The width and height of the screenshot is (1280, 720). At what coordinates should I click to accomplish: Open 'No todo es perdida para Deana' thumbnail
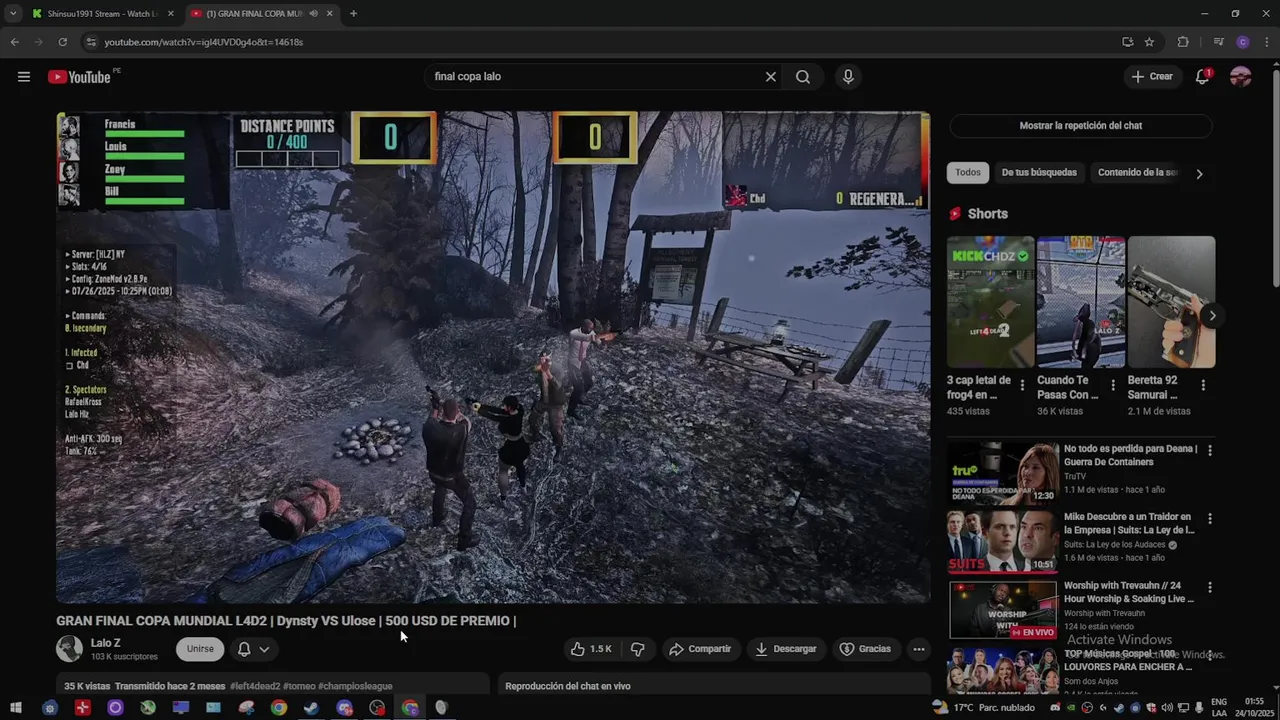click(x=1003, y=473)
